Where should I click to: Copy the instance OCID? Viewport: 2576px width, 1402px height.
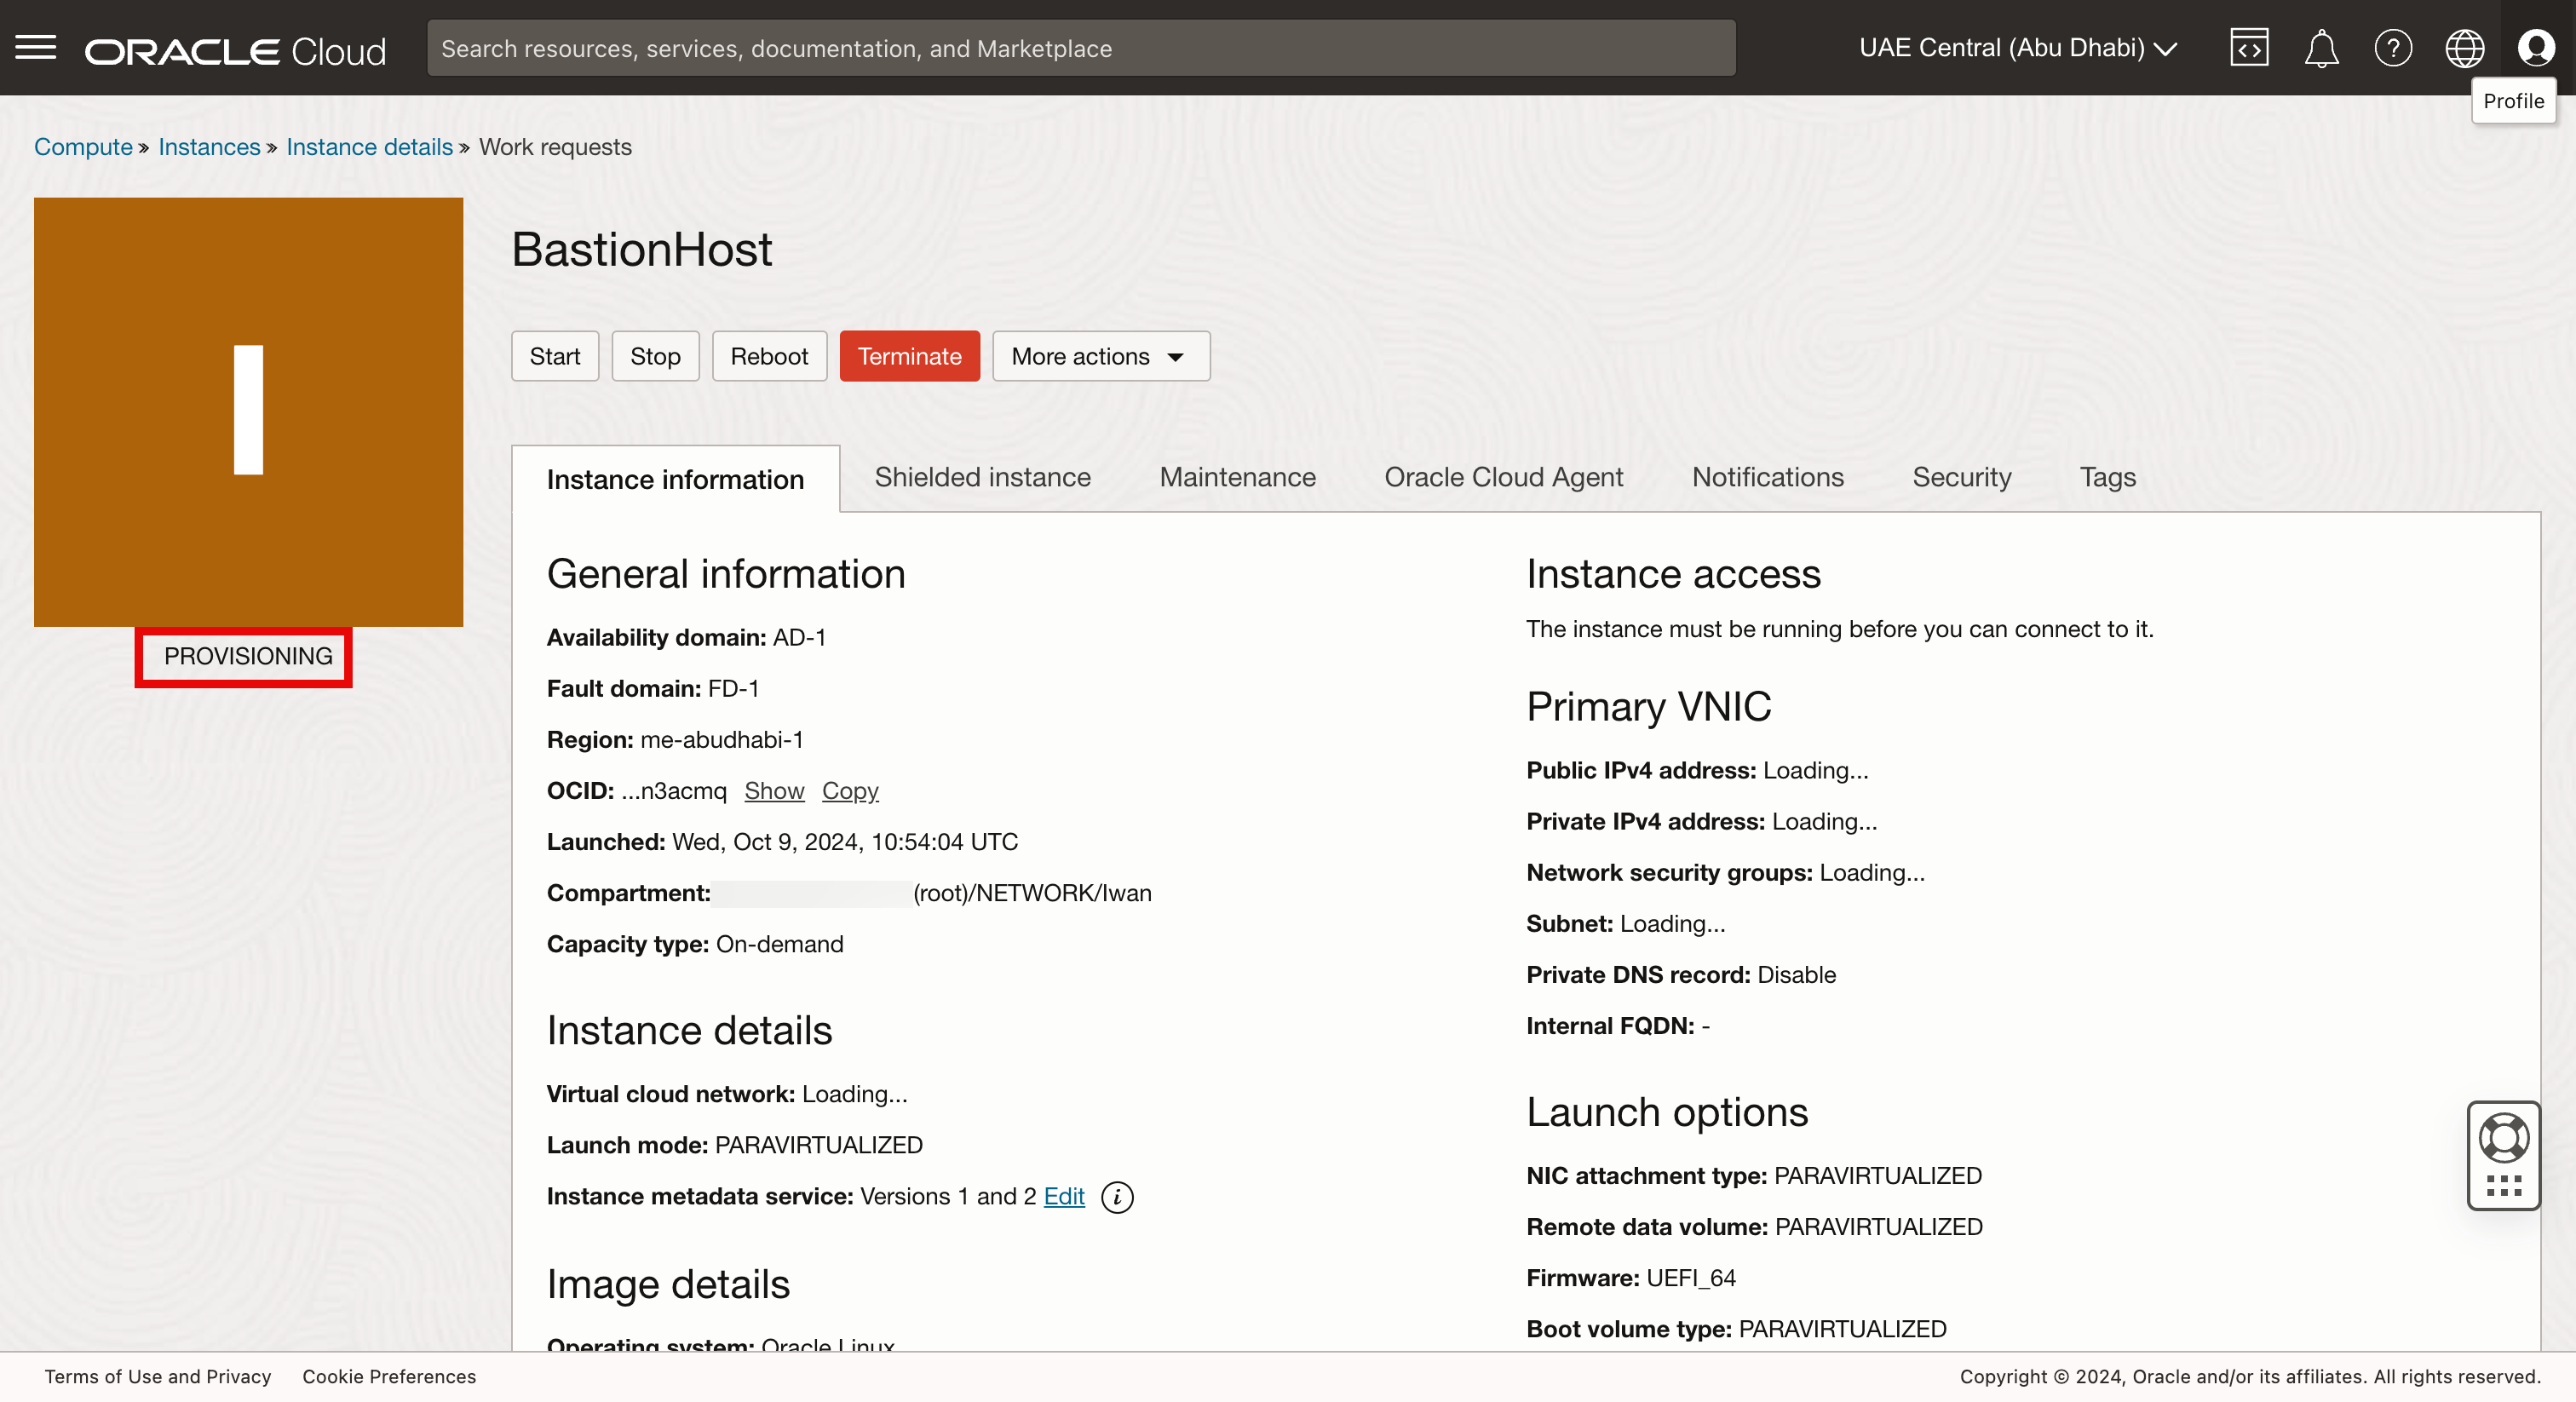click(x=849, y=791)
